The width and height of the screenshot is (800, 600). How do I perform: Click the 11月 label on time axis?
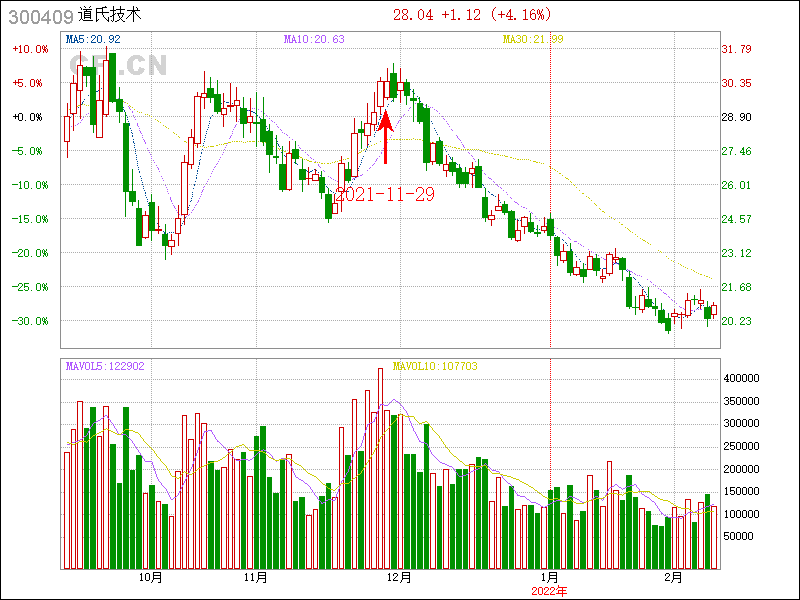coord(255,577)
